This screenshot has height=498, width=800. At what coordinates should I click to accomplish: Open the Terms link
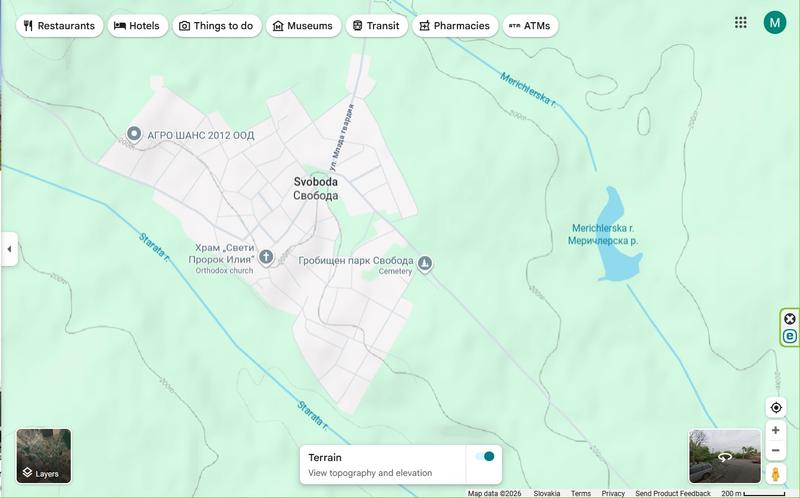pyautogui.click(x=581, y=493)
